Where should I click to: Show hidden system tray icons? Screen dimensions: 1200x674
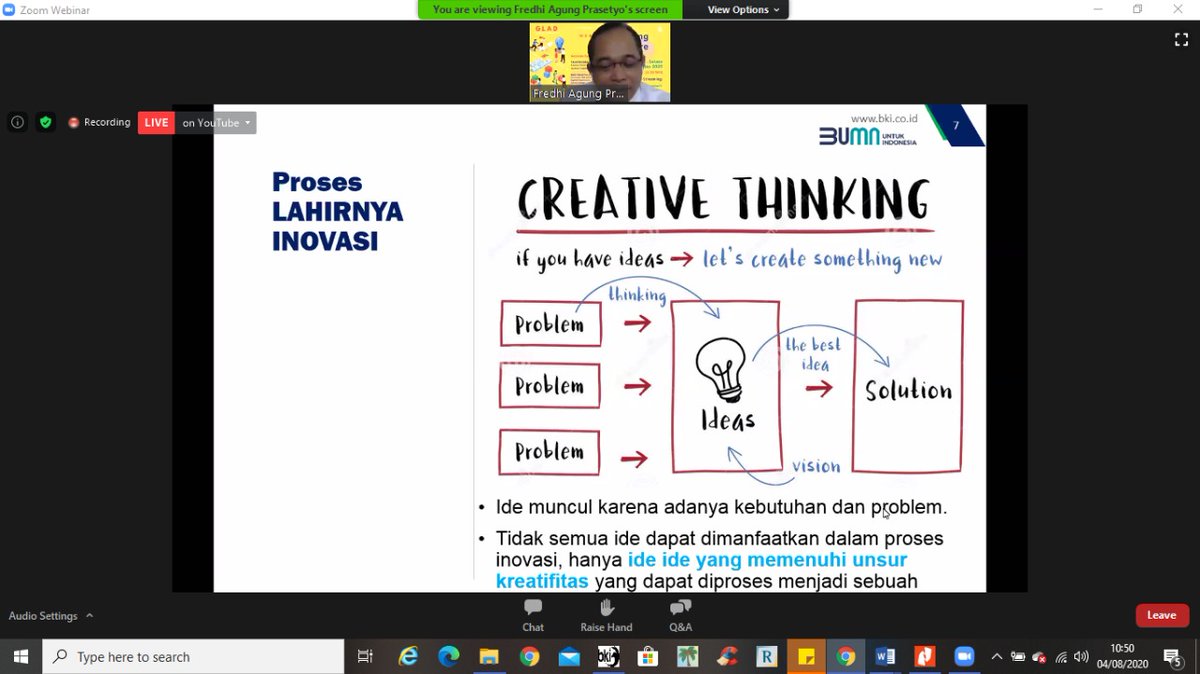(997, 656)
